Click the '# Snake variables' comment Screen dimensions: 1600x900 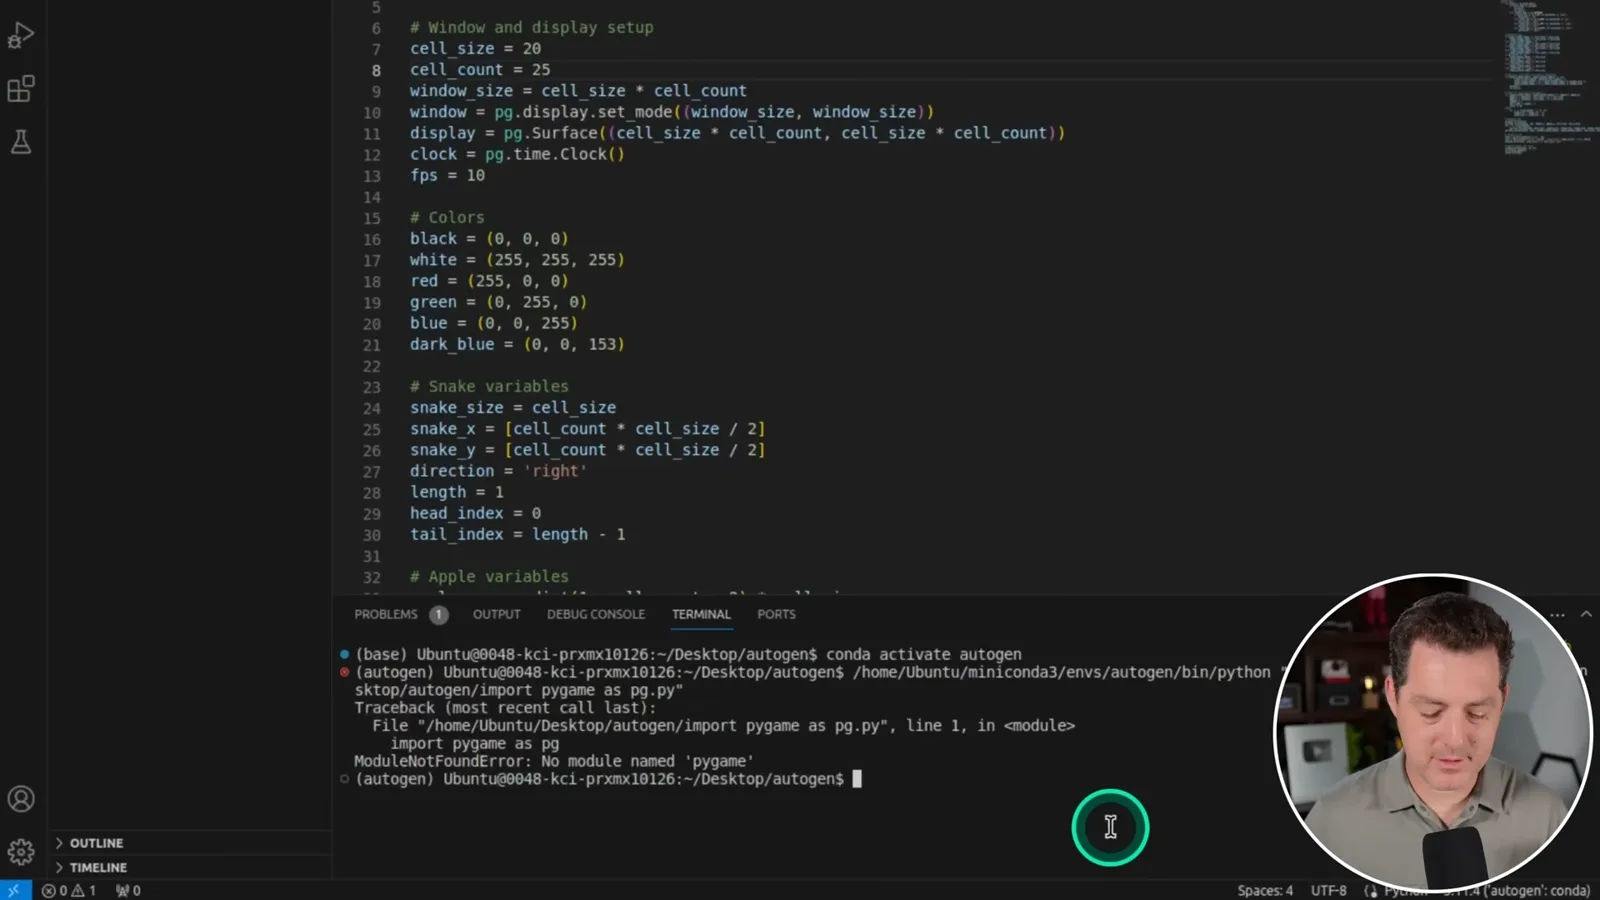(x=489, y=386)
